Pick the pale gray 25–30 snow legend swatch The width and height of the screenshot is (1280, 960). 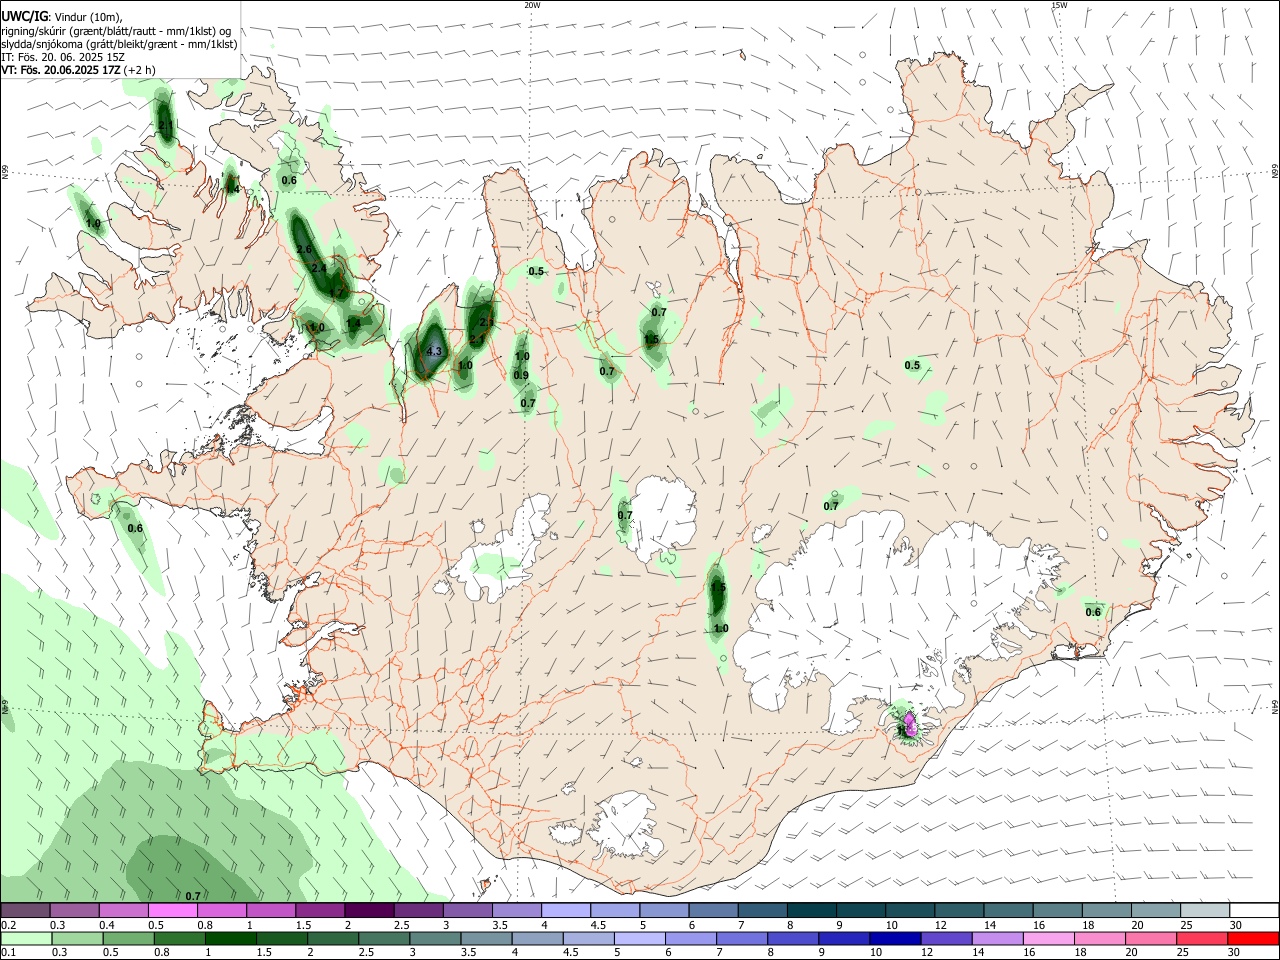click(1204, 910)
